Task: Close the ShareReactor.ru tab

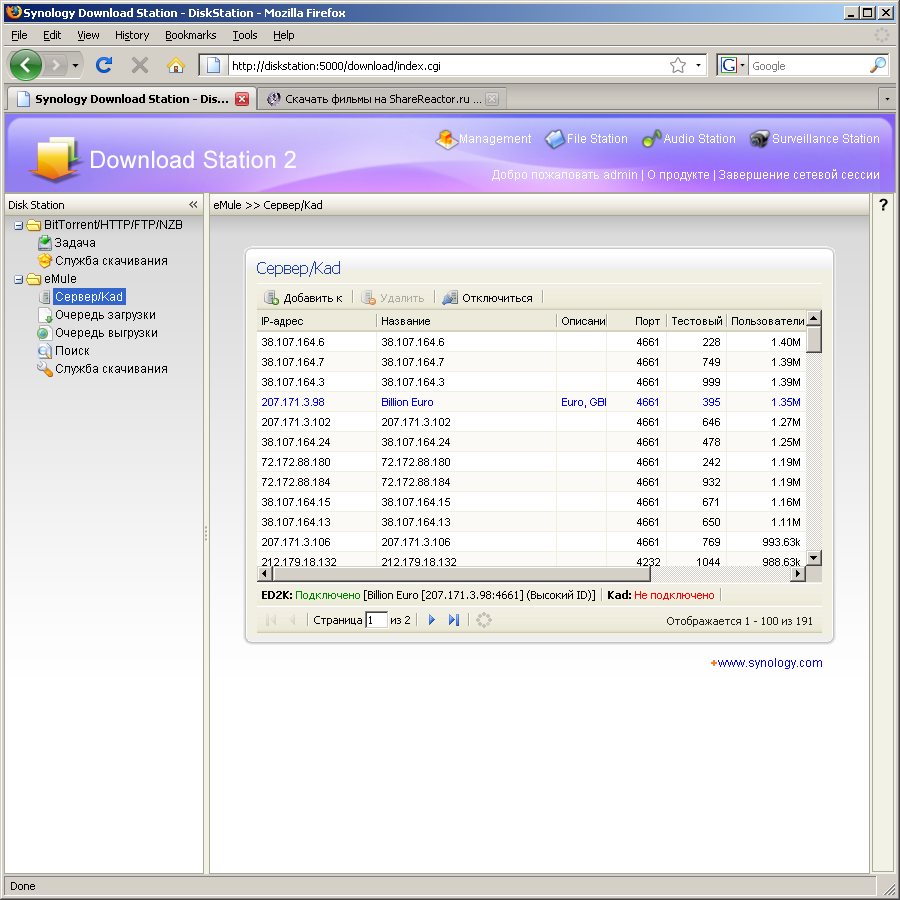Action: (492, 99)
